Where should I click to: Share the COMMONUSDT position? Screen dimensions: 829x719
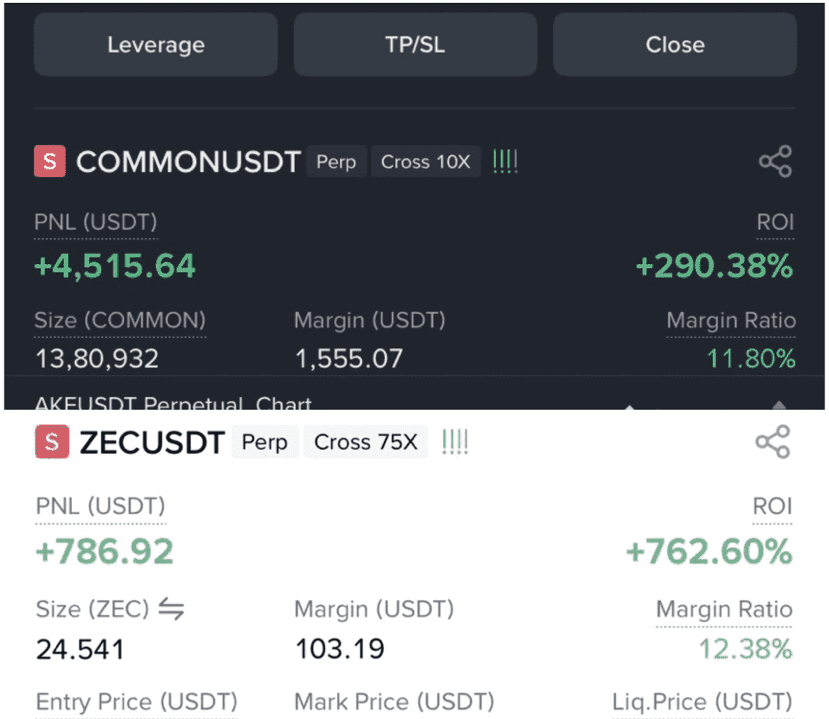[775, 161]
